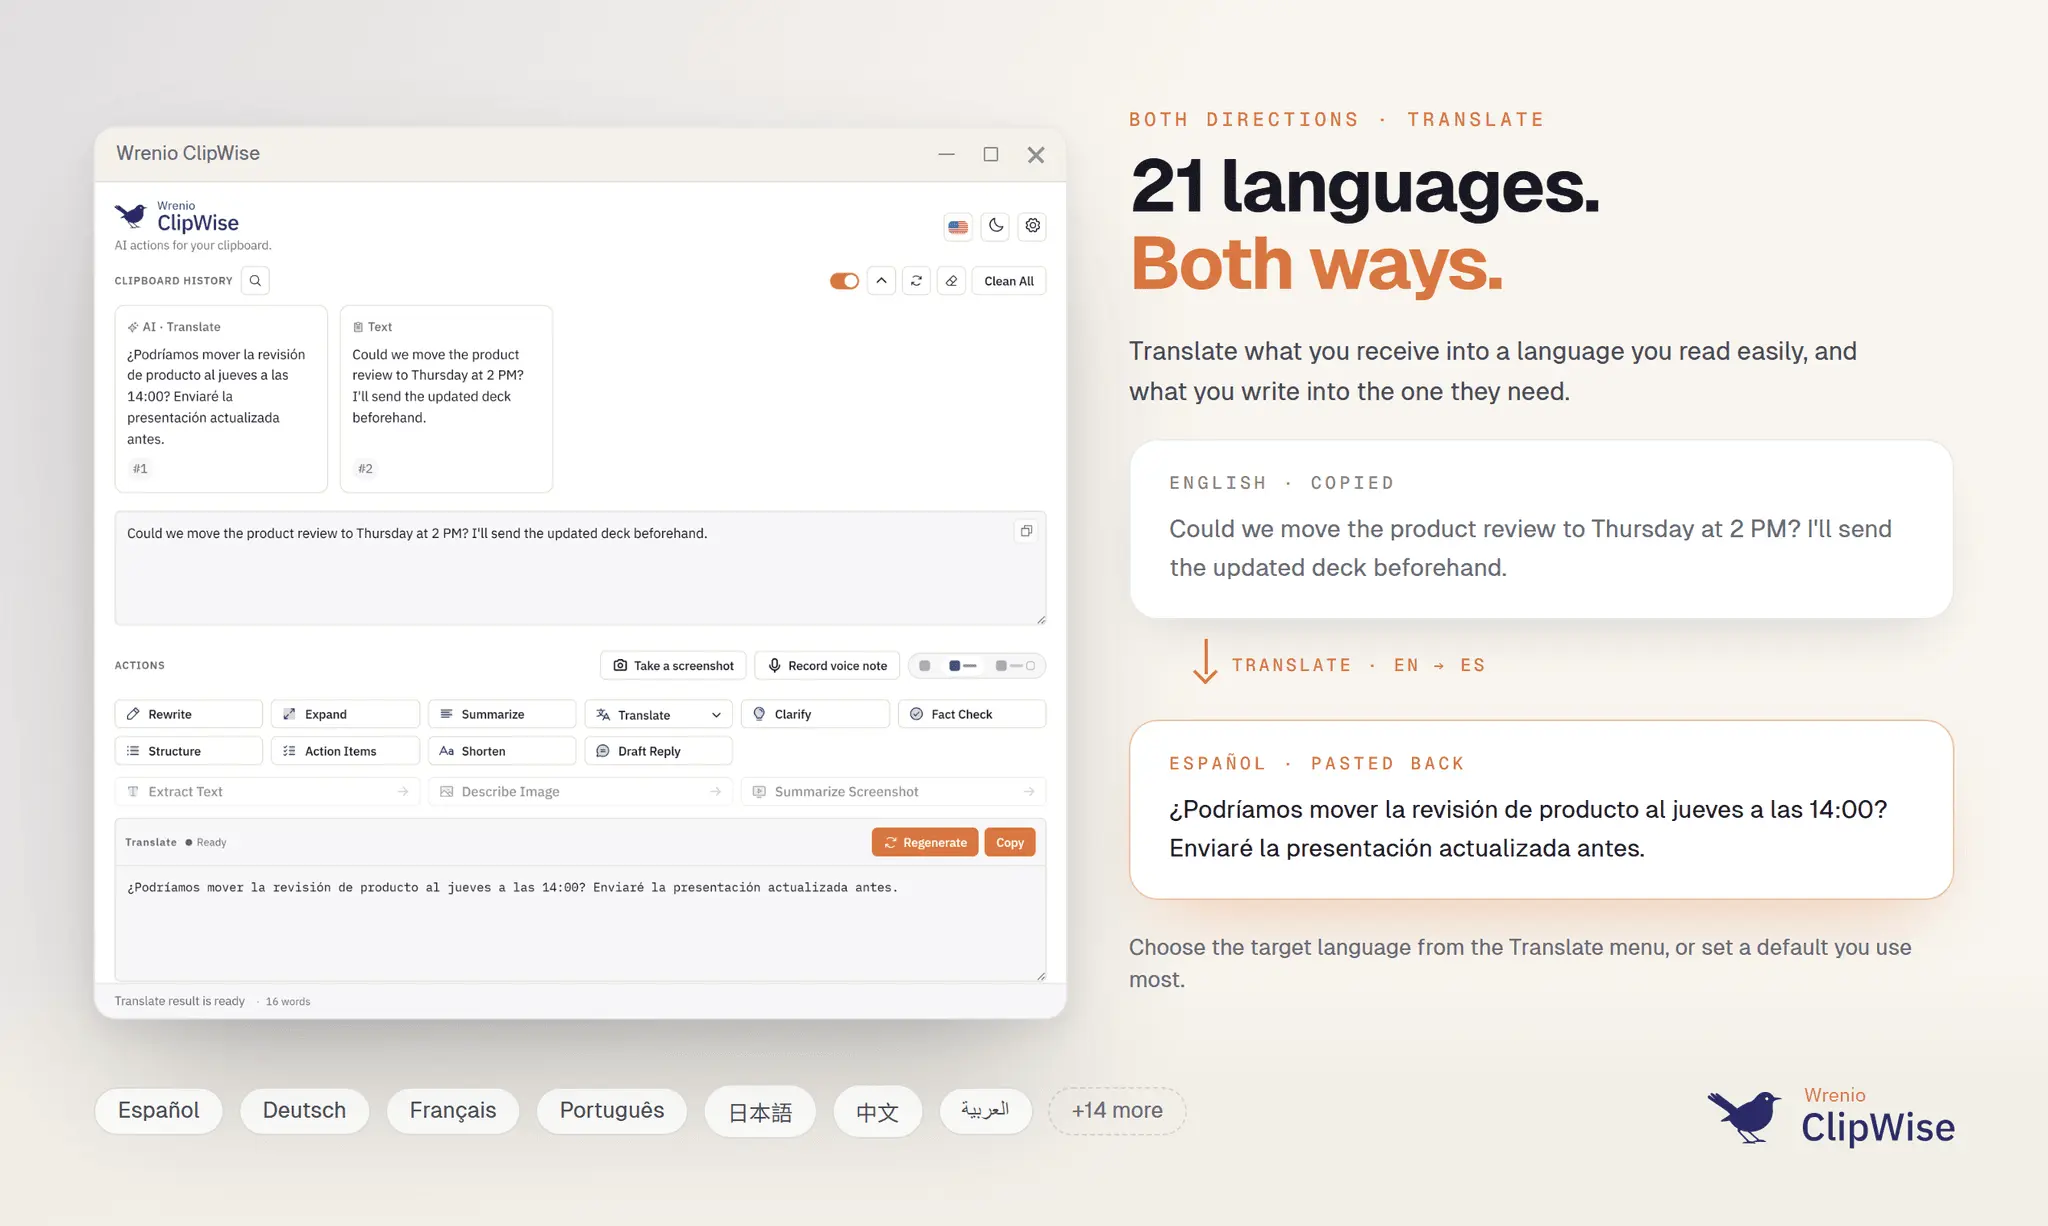Click Record voice note
Viewport: 2048px width, 1226px height.
click(x=827, y=666)
